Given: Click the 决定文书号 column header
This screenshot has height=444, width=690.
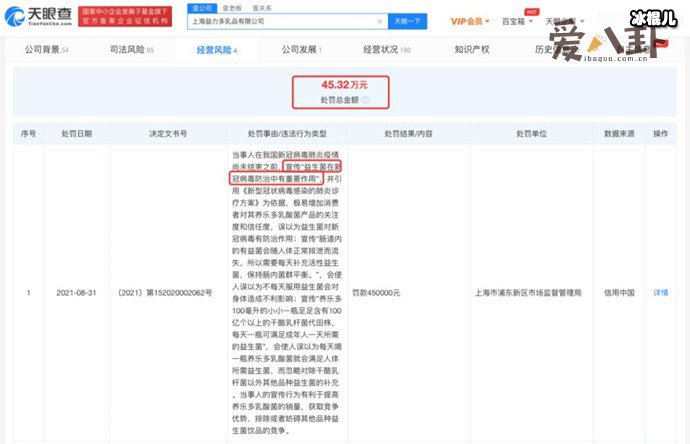Looking at the screenshot, I should coord(168,133).
